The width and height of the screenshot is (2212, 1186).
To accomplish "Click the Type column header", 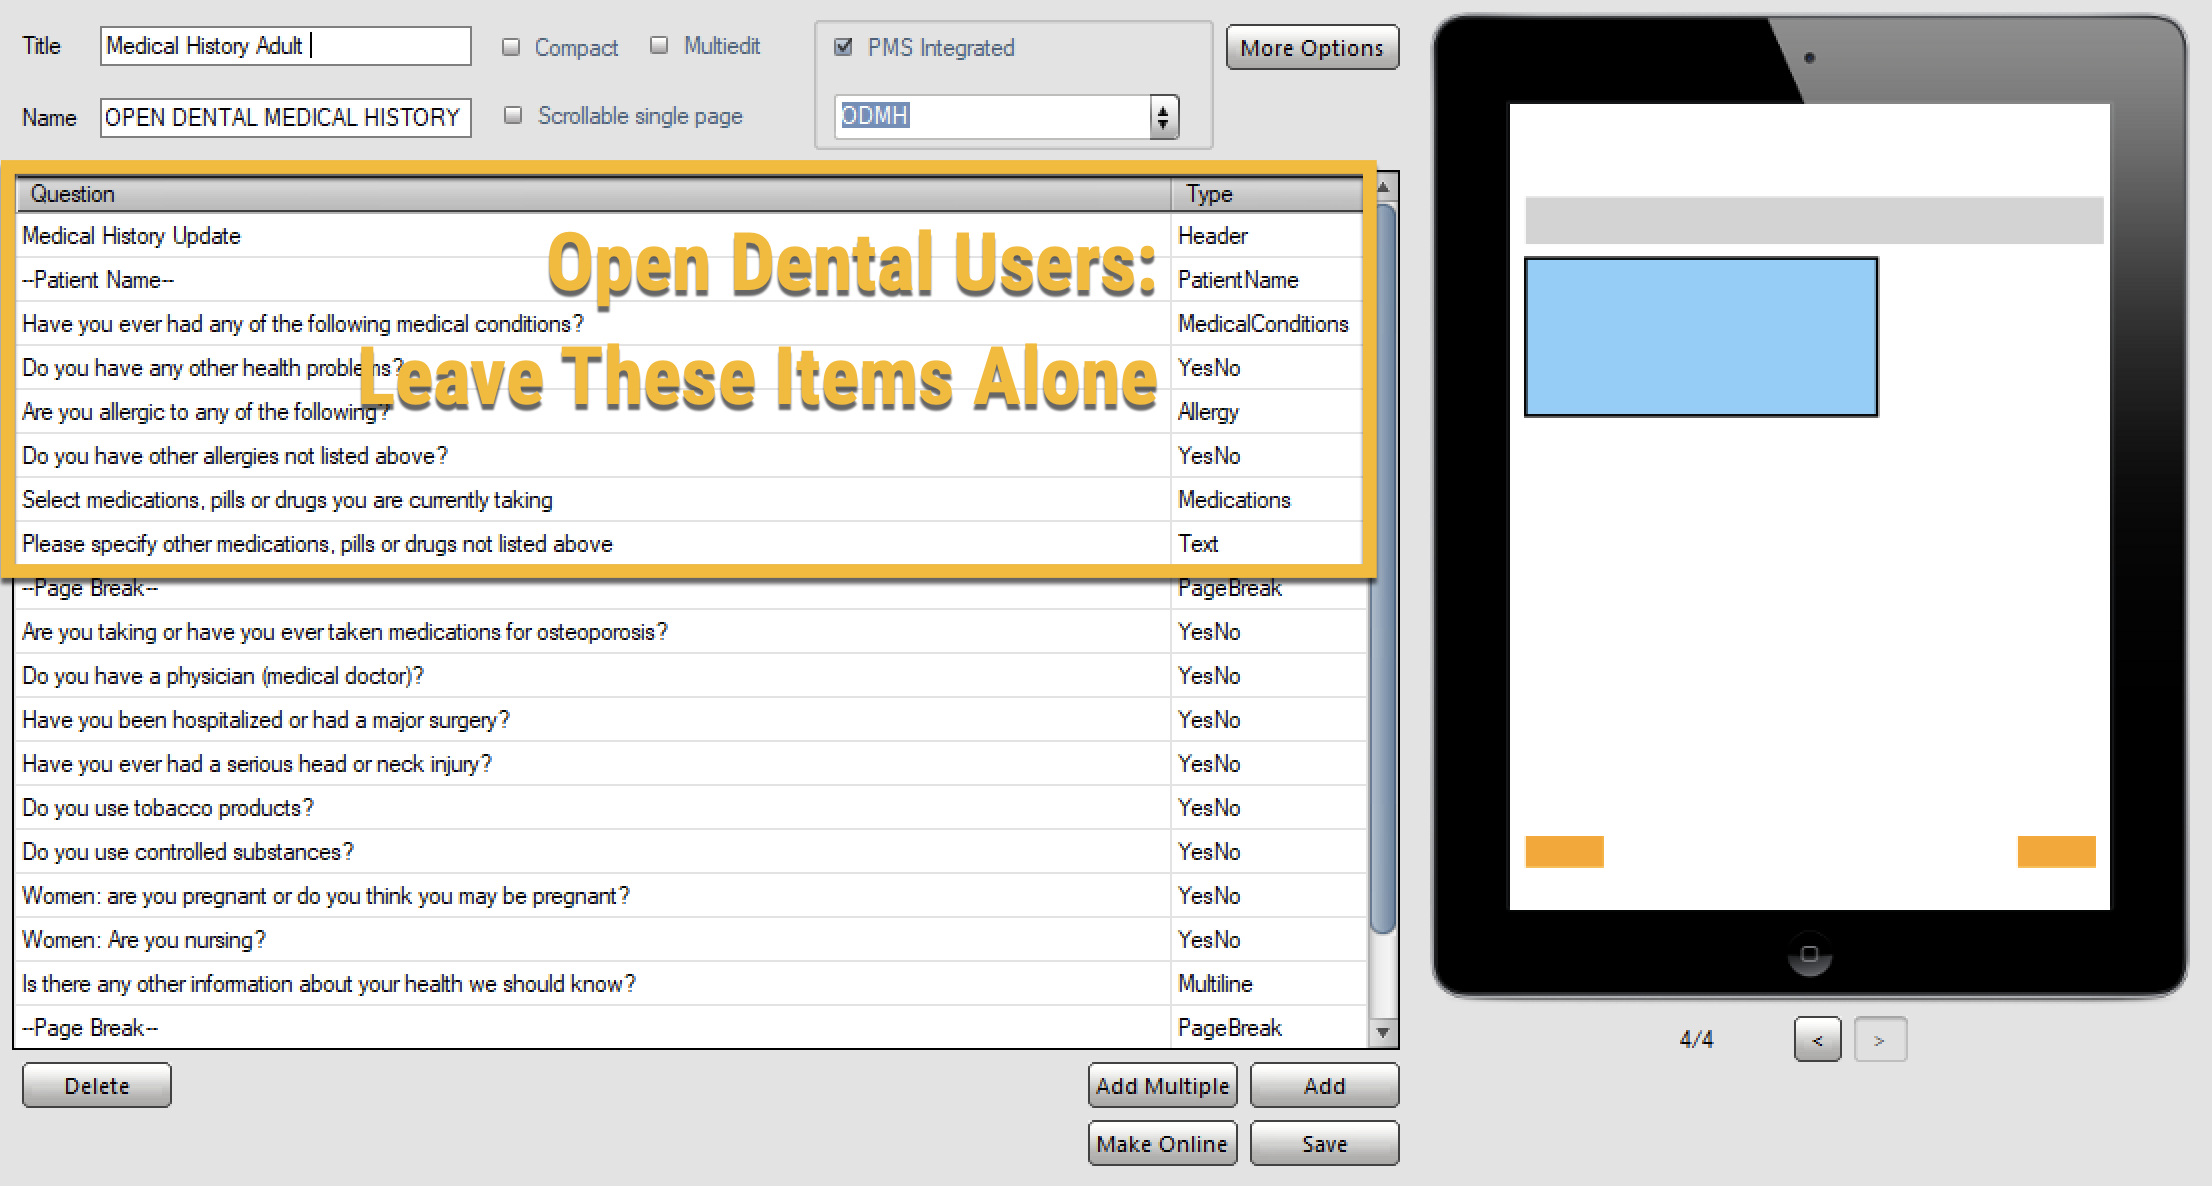I will tap(1267, 194).
